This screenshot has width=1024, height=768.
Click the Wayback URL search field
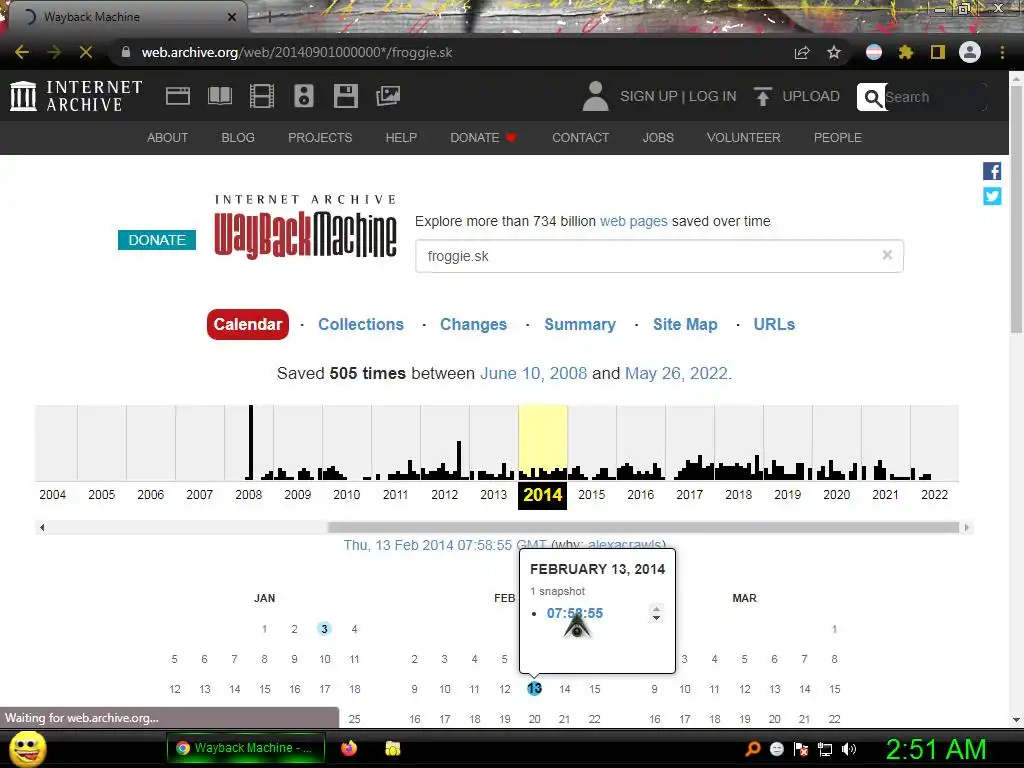[x=659, y=256]
